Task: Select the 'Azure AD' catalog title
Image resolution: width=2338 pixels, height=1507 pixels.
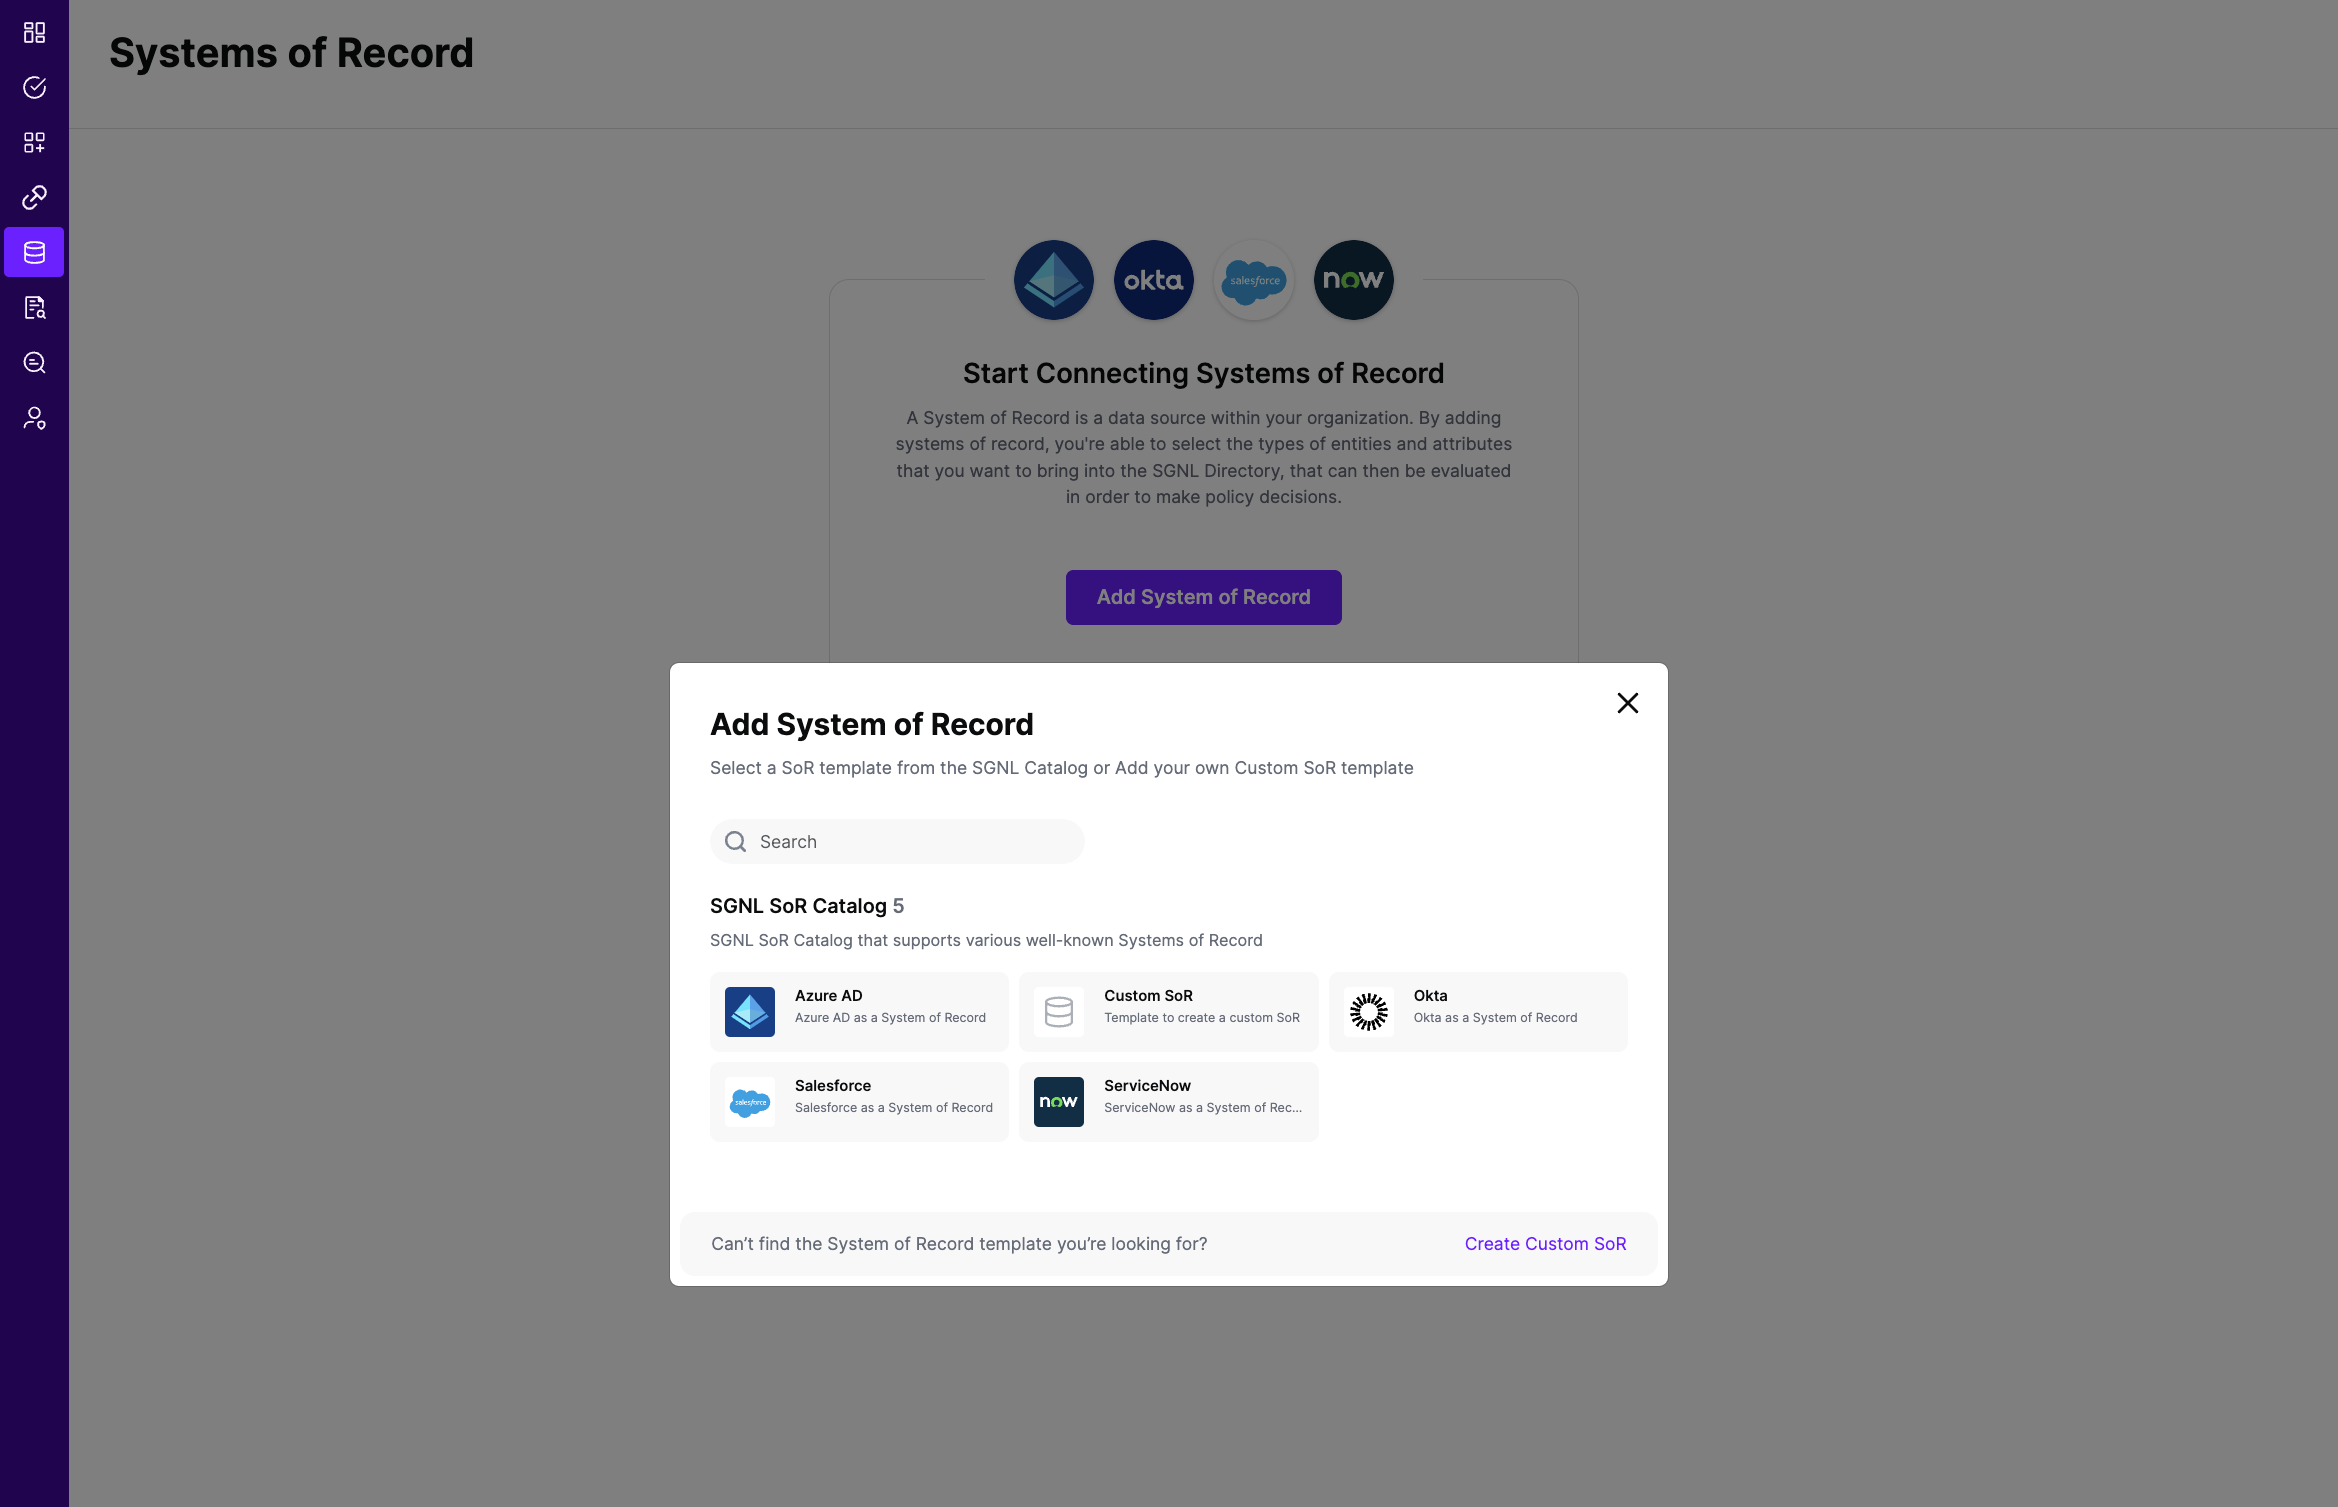Action: pos(828,996)
